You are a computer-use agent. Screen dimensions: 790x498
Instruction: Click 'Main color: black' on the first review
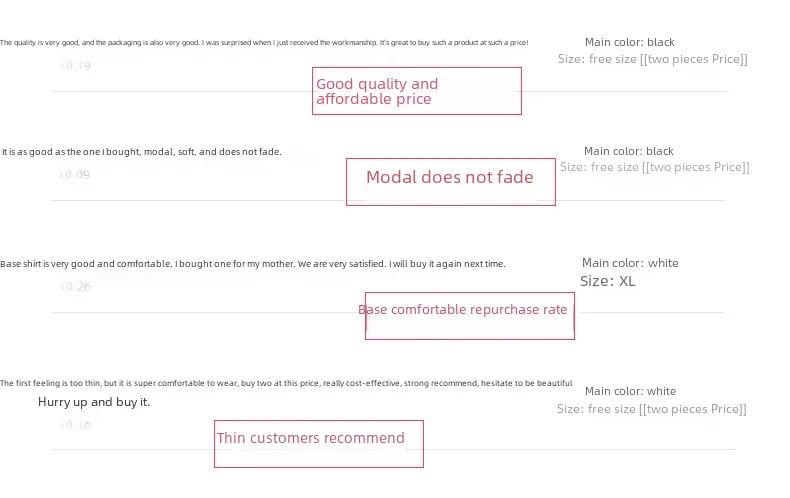tap(630, 42)
